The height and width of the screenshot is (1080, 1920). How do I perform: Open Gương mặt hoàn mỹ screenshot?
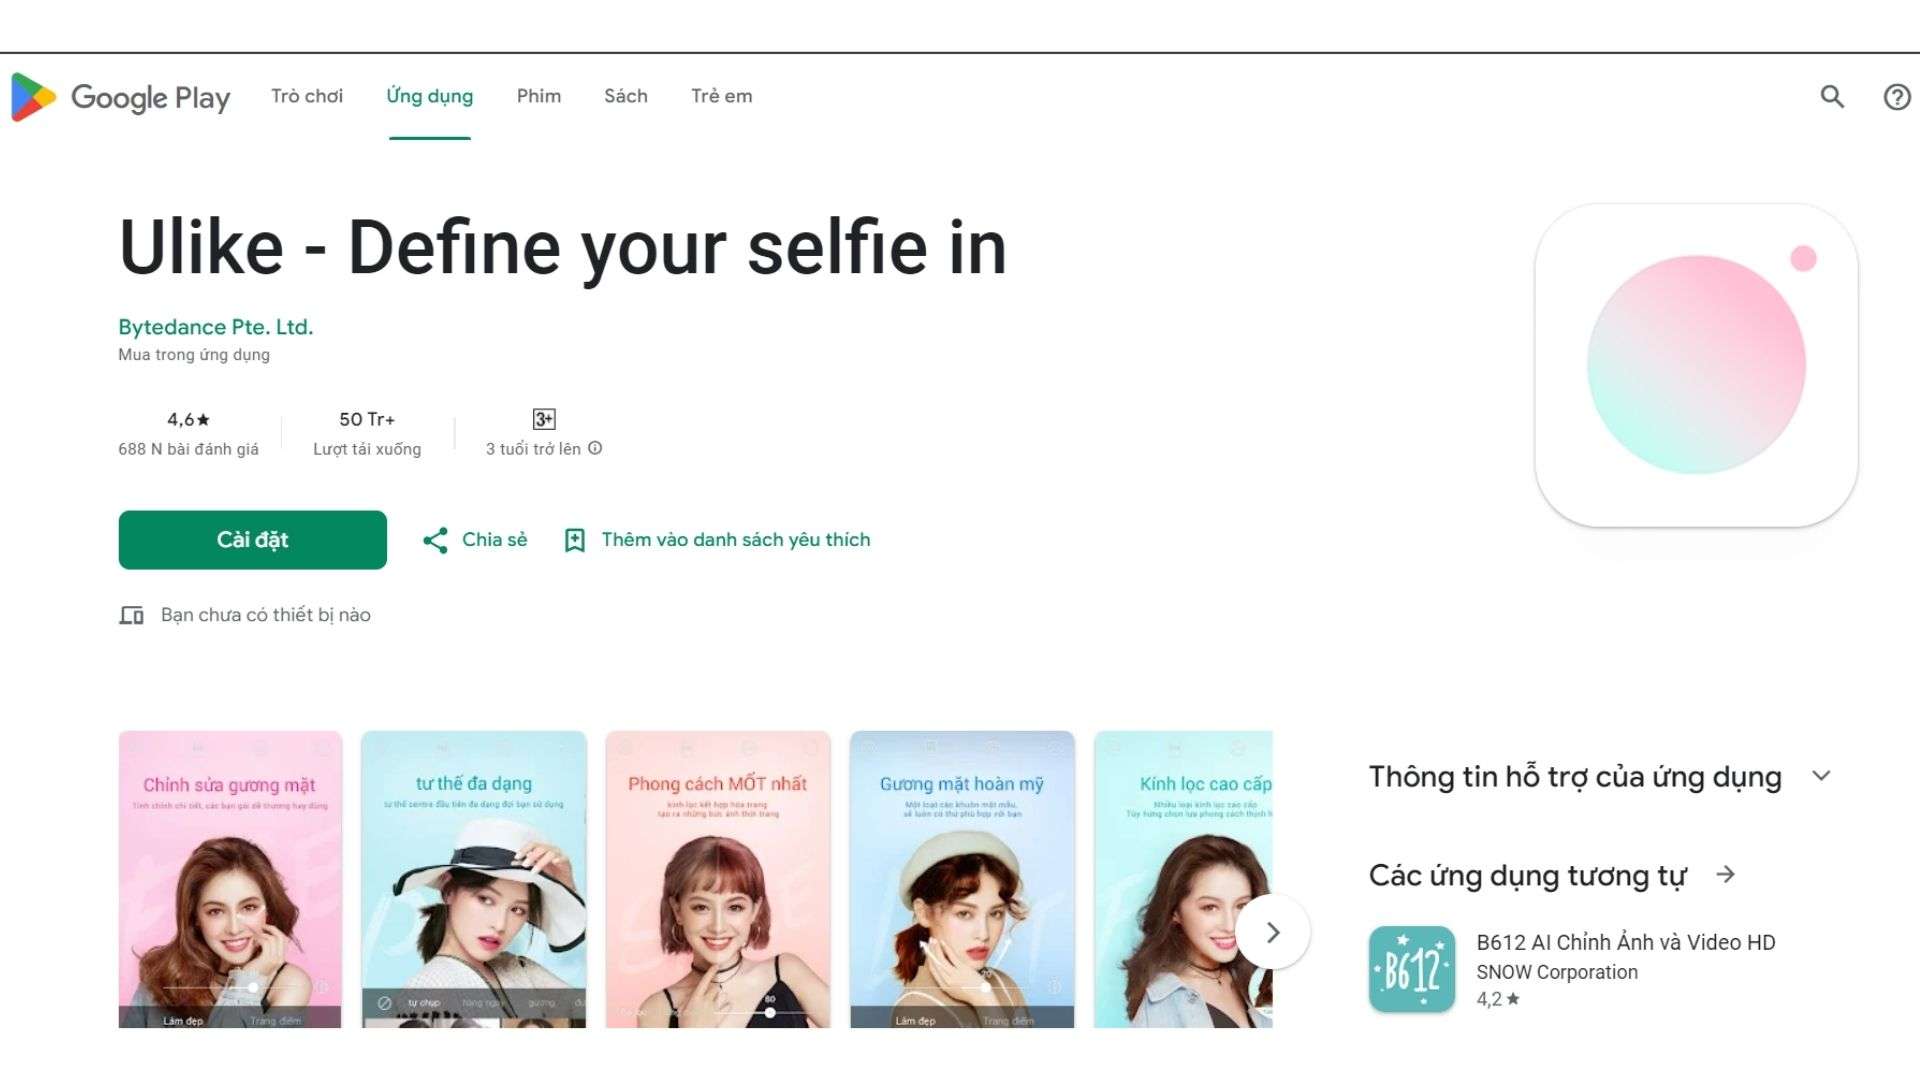click(962, 879)
